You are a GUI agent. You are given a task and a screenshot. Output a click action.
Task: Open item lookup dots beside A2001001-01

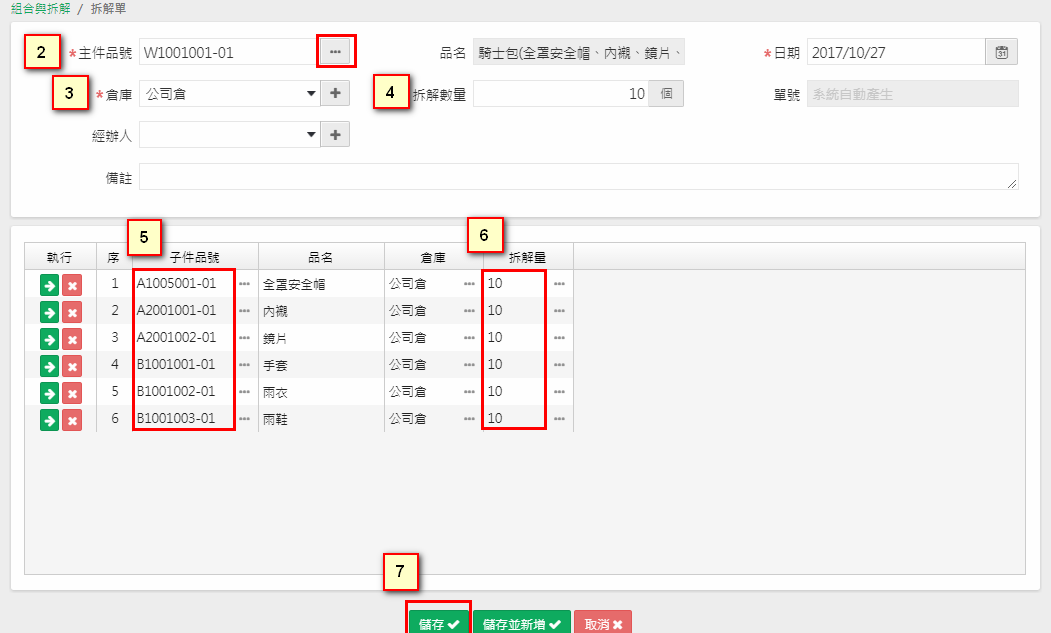click(x=245, y=310)
